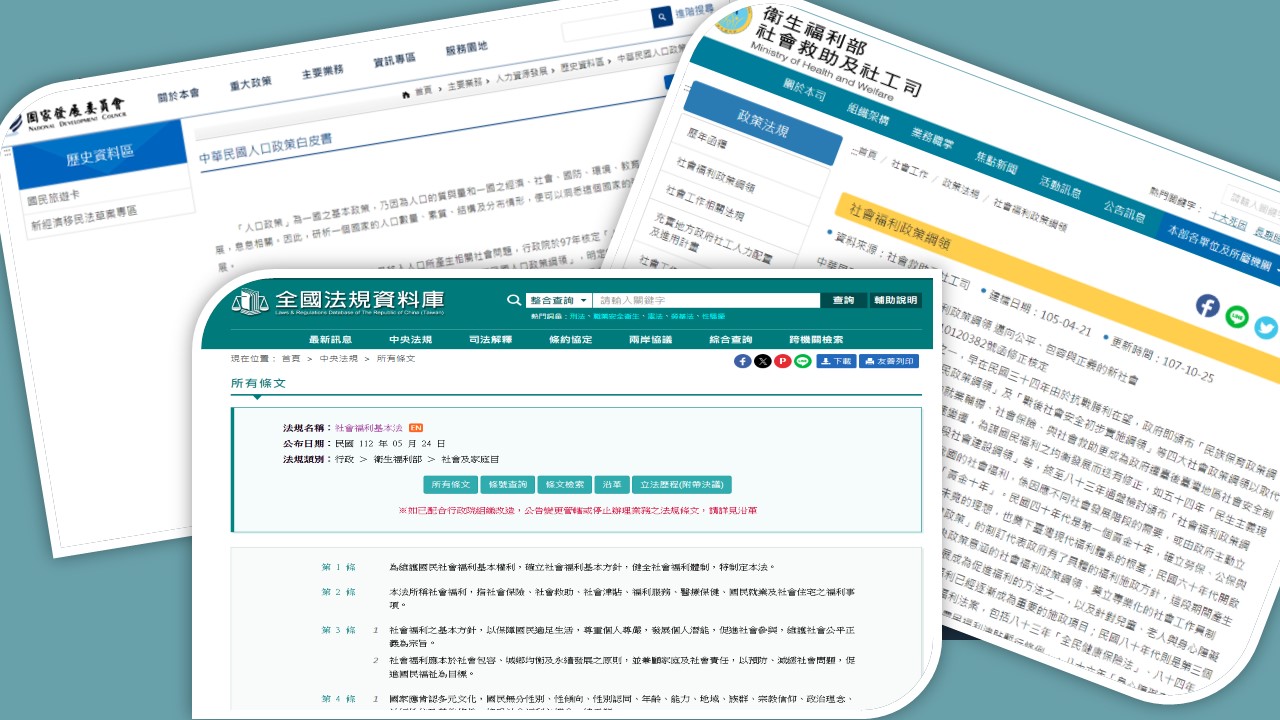Click the 下載 download button

click(x=836, y=361)
